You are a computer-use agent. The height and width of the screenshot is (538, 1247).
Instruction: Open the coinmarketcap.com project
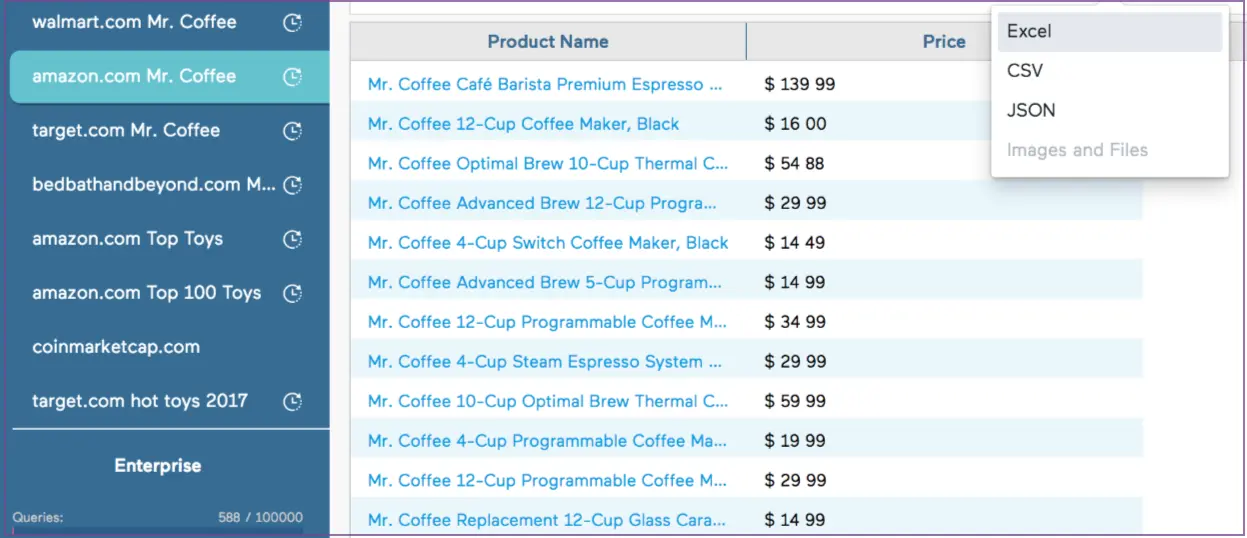click(x=116, y=347)
